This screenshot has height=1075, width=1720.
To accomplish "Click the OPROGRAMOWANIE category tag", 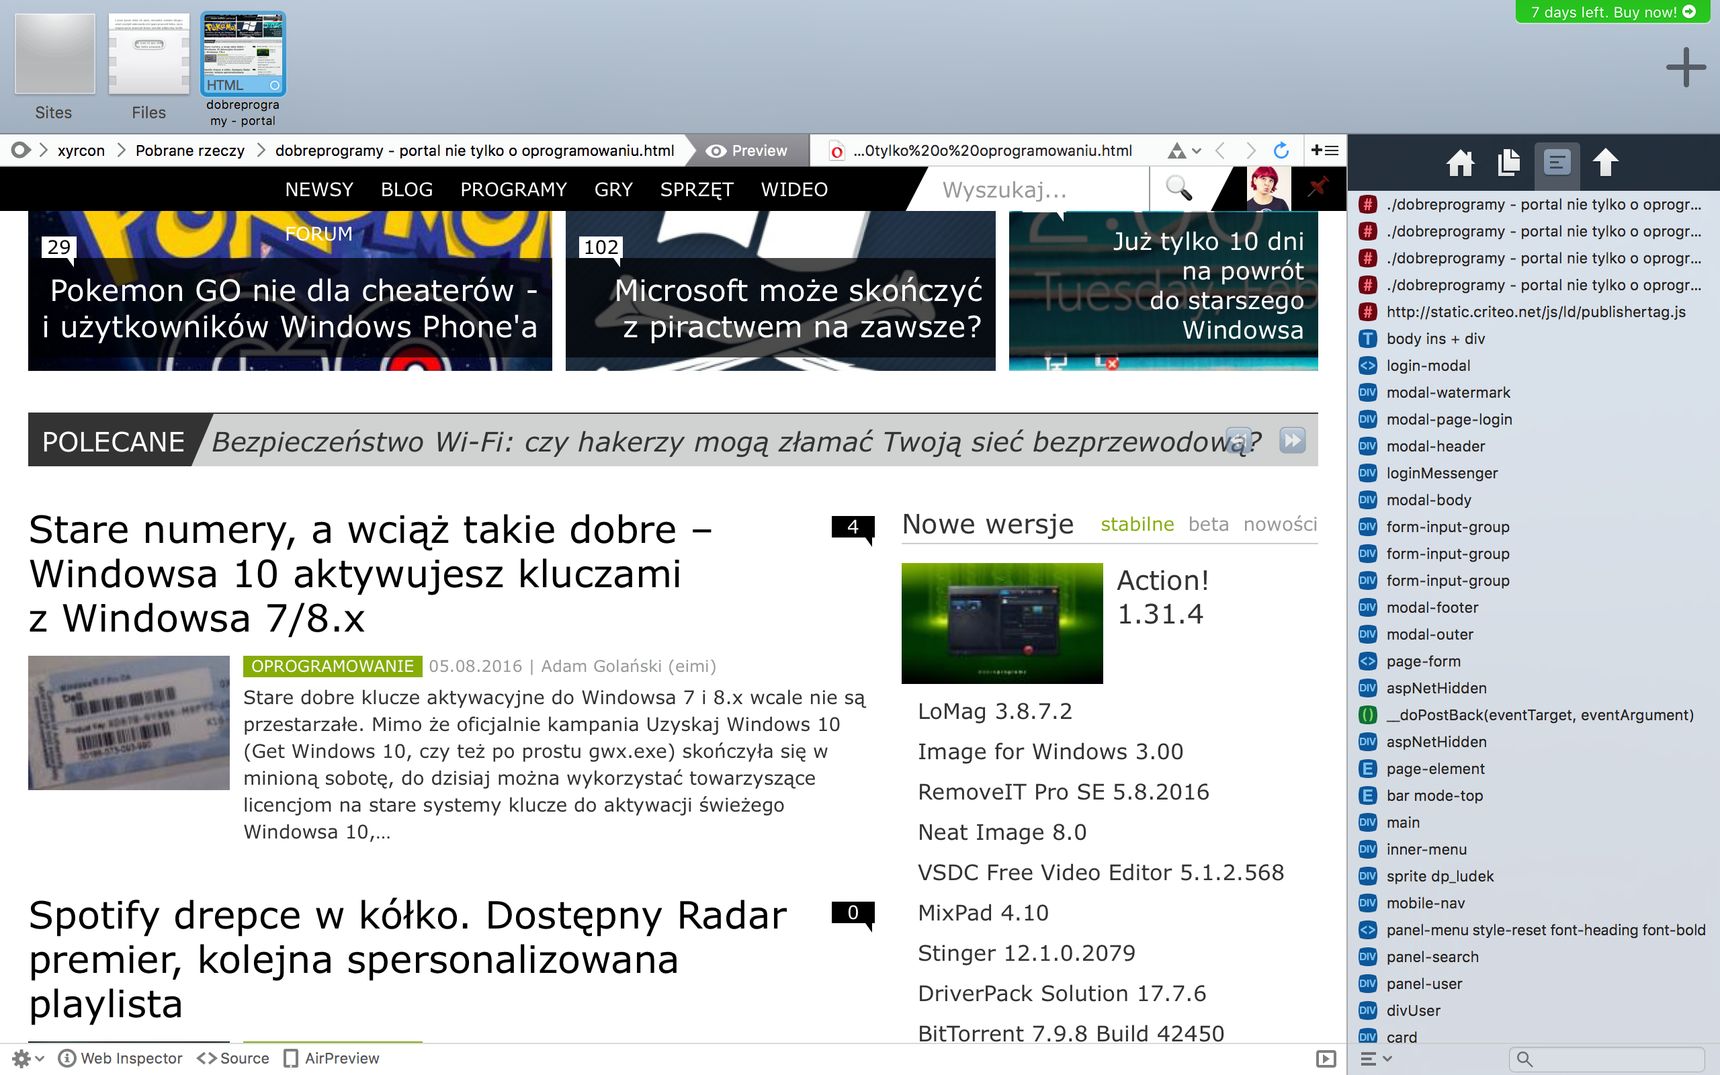I will click(332, 666).
